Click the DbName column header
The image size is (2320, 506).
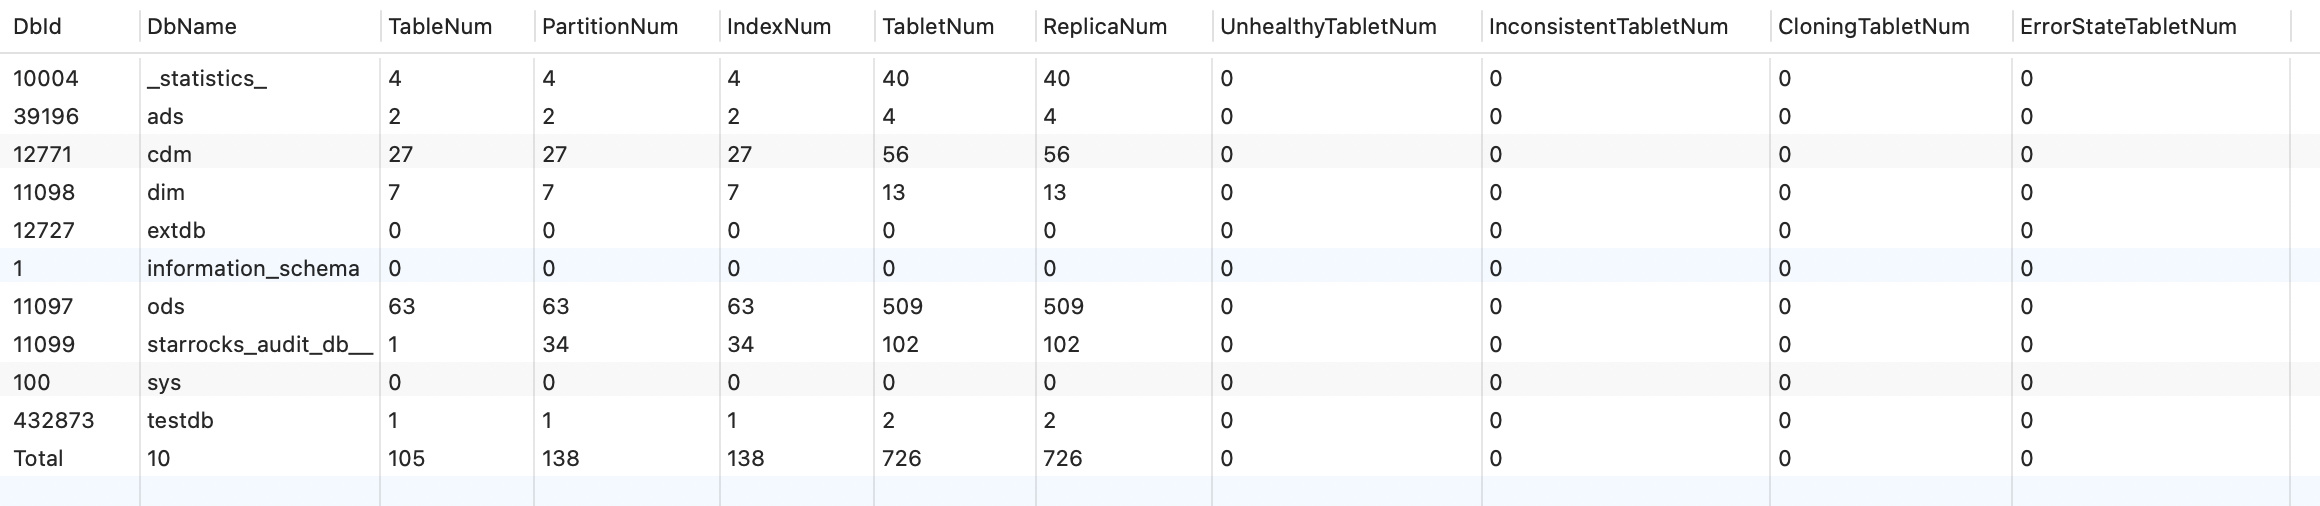pos(192,27)
